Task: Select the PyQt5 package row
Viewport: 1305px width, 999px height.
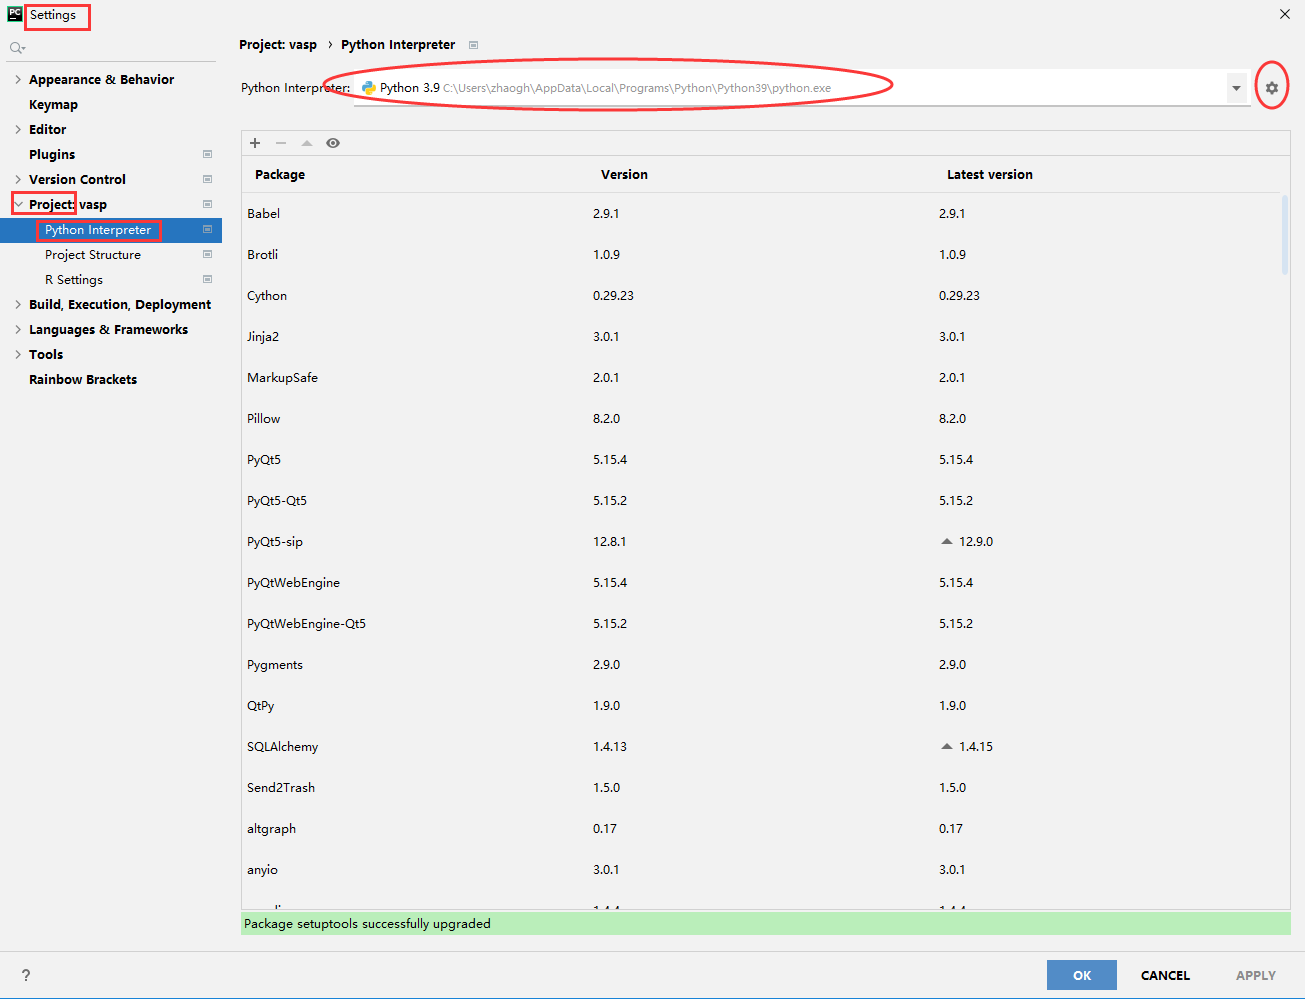Action: coord(761,459)
